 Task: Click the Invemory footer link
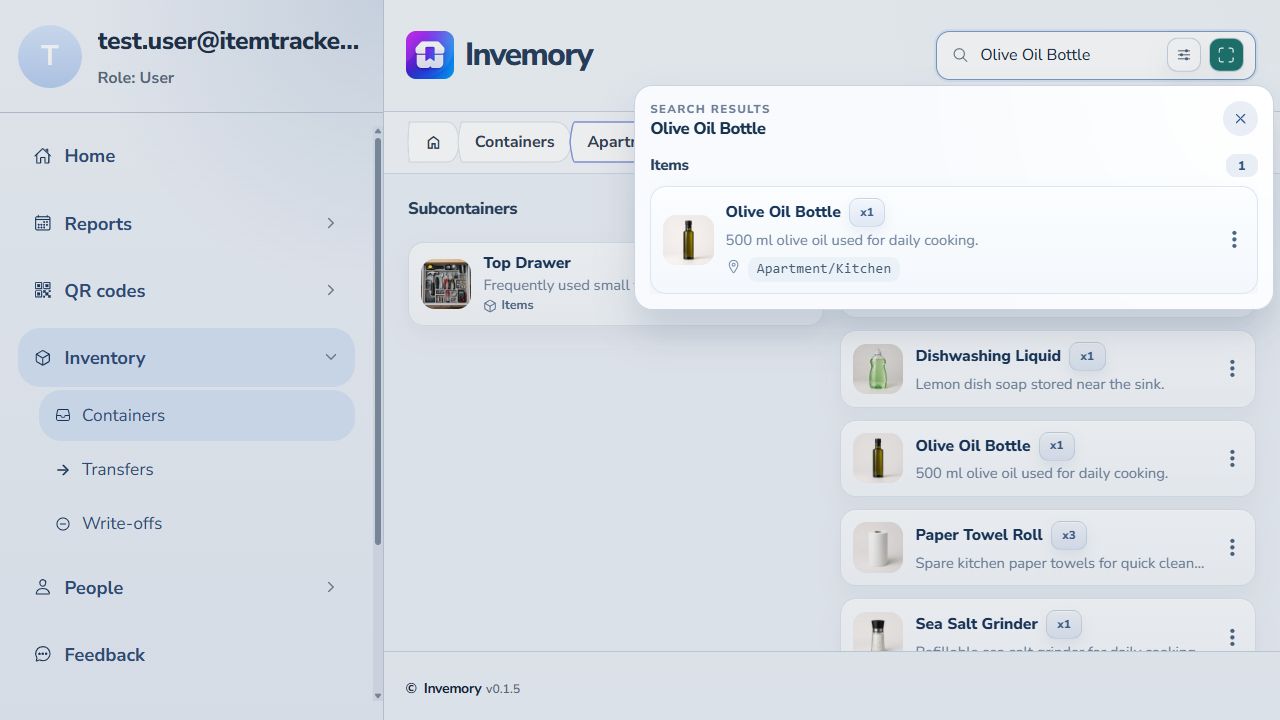[x=452, y=689]
